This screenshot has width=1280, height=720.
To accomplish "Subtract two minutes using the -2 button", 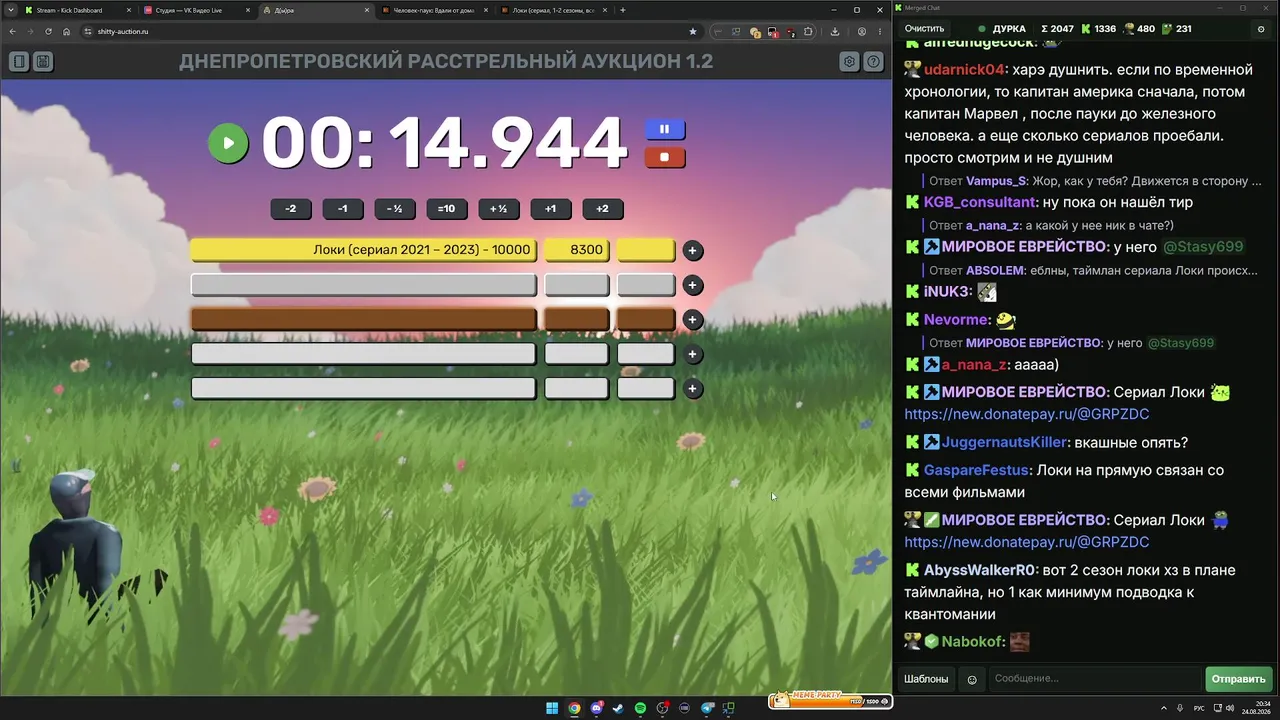I will coord(291,209).
